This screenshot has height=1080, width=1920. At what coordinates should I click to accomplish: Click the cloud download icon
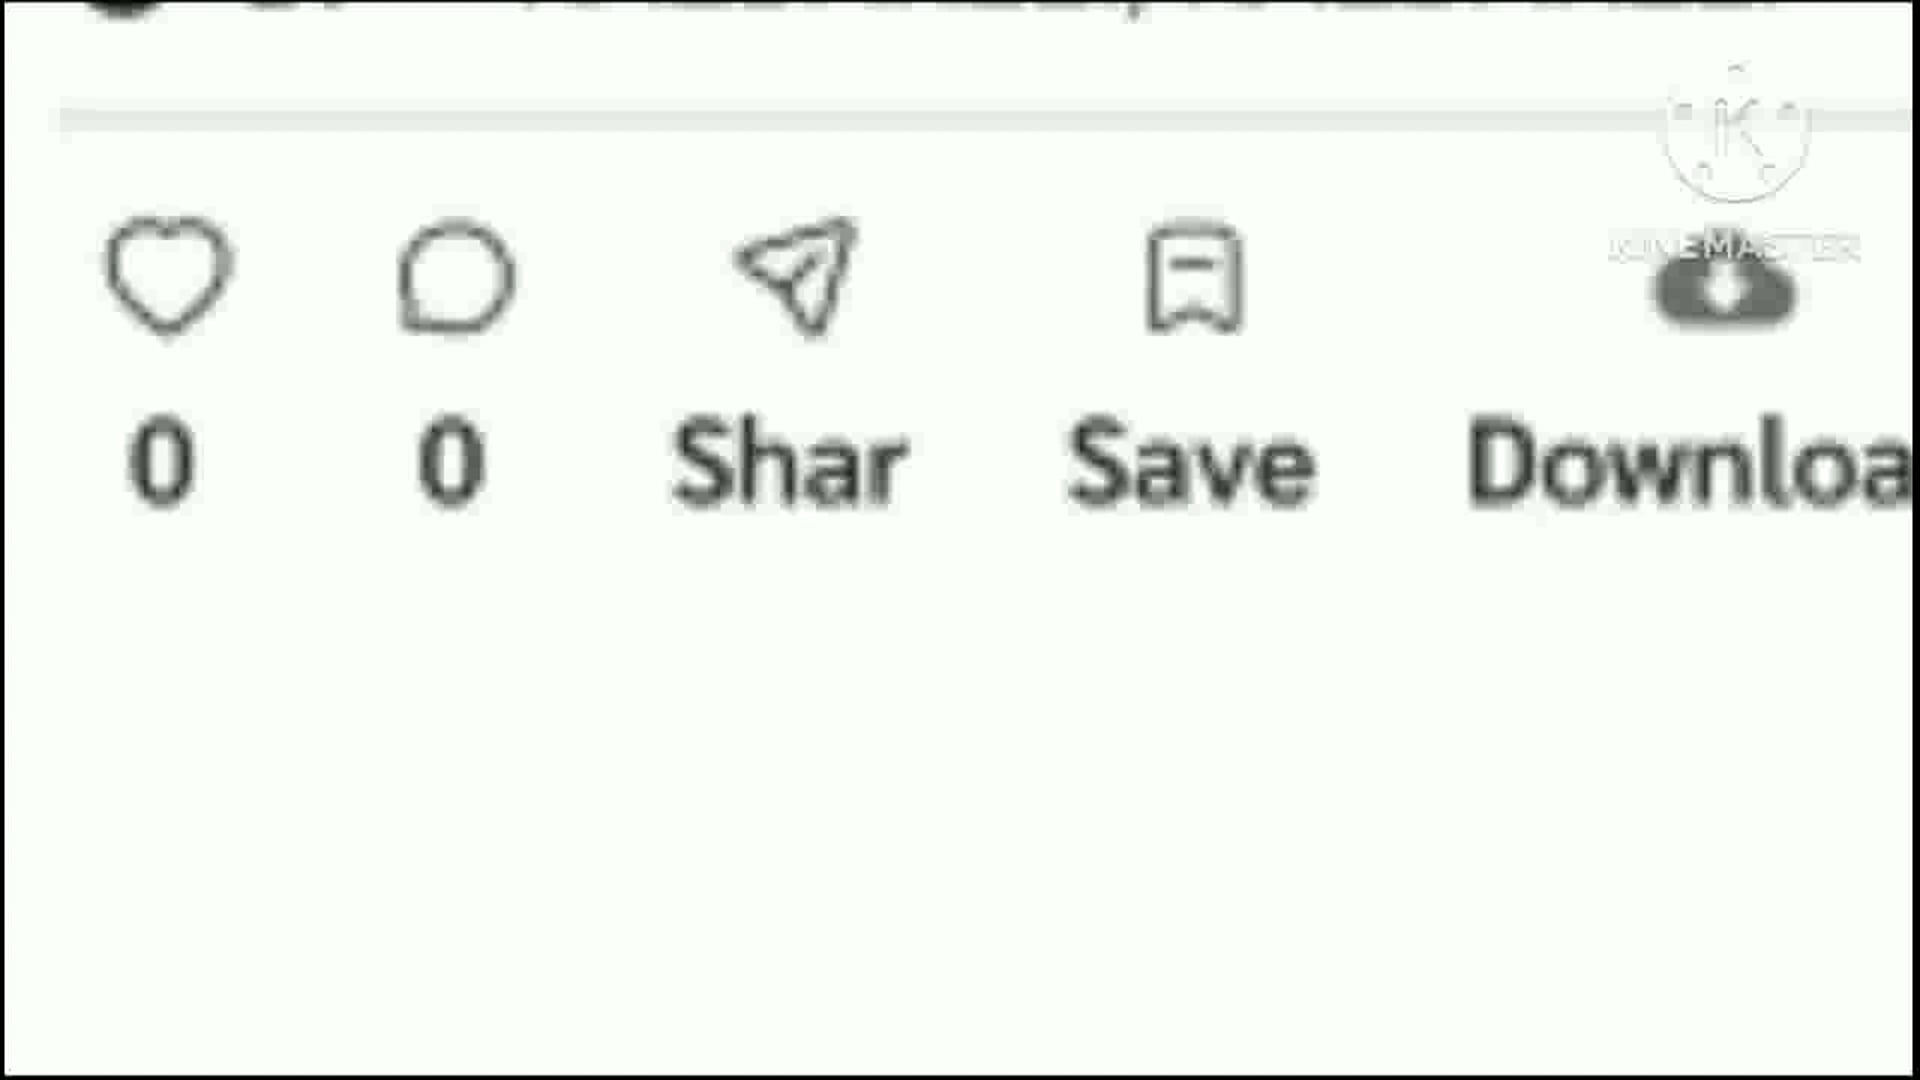(1725, 290)
